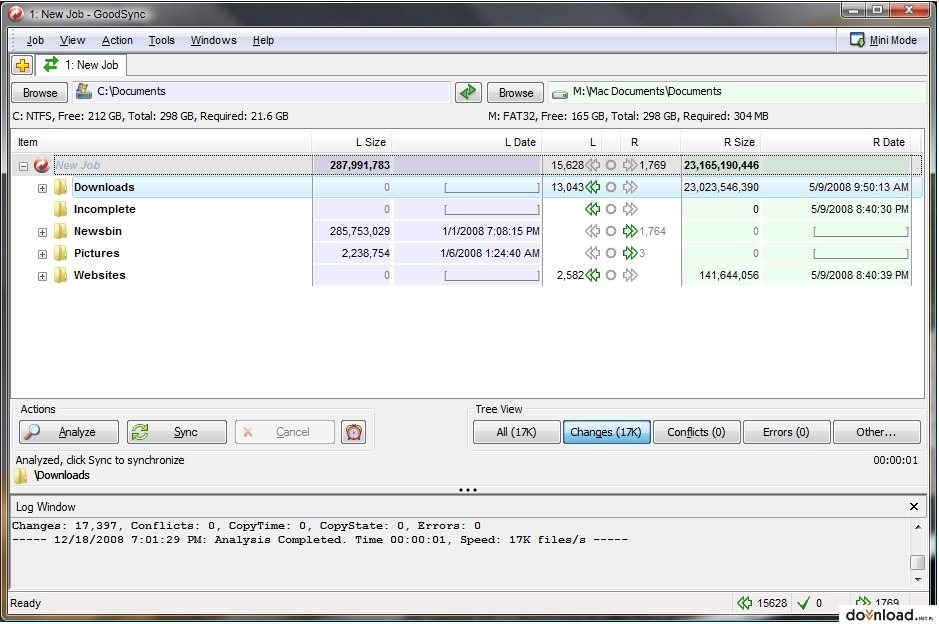The image size is (939, 624).
Task: Click the yellow plus new job icon
Action: (23, 65)
